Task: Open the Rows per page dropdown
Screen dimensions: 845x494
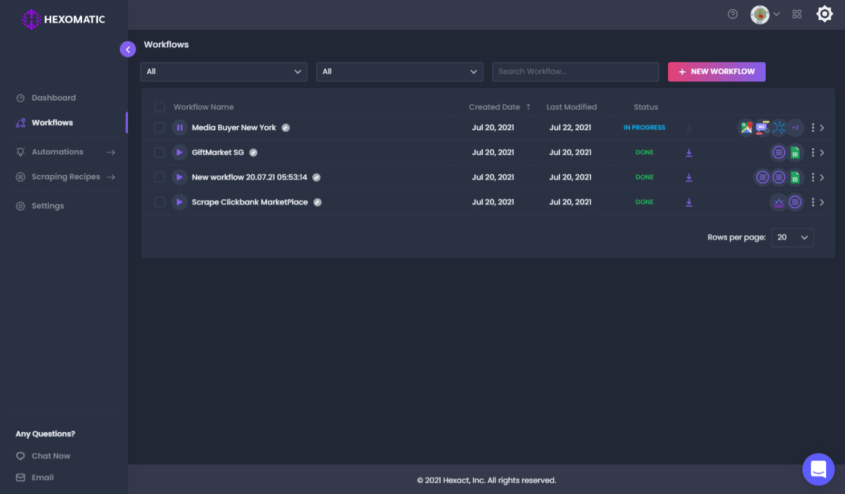Action: [x=792, y=238]
